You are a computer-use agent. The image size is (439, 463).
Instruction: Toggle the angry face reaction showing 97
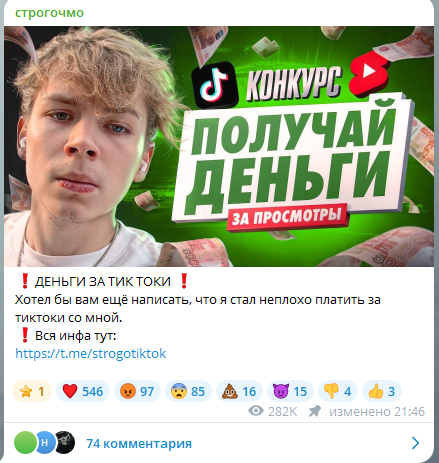tap(137, 391)
